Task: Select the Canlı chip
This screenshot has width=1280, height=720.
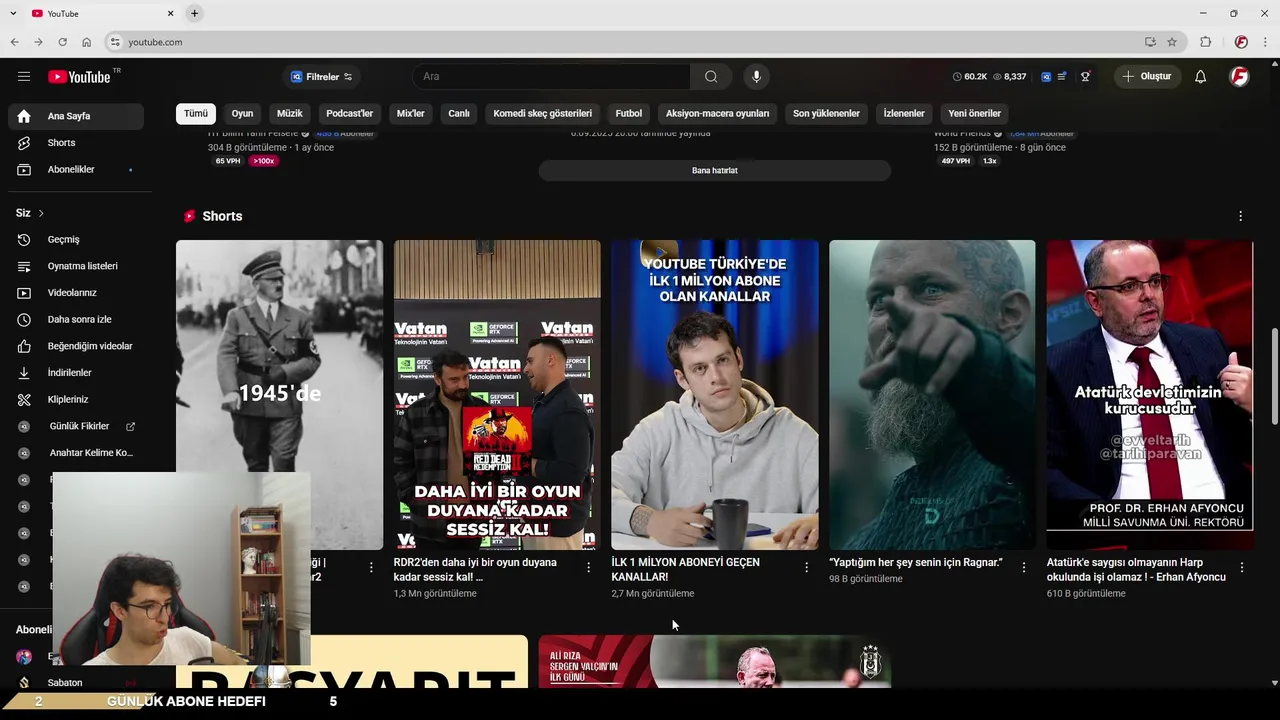Action: [x=459, y=113]
